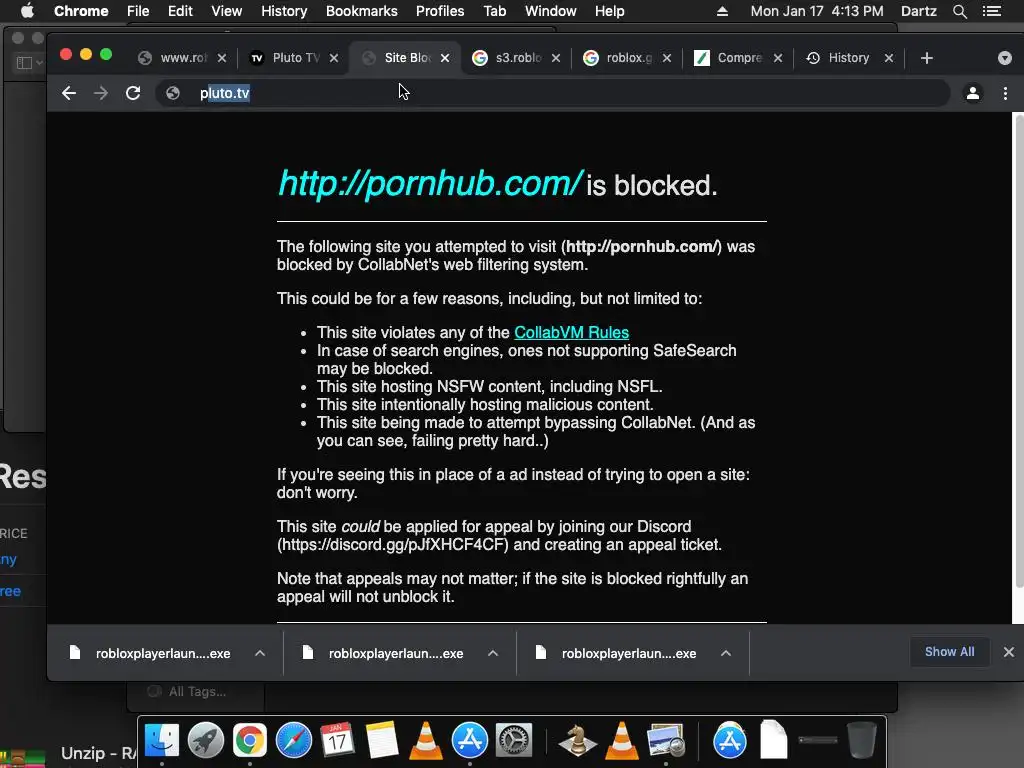Viewport: 1024px width, 768px height.
Task: Close the Site Blocked tab
Action: (x=445, y=58)
